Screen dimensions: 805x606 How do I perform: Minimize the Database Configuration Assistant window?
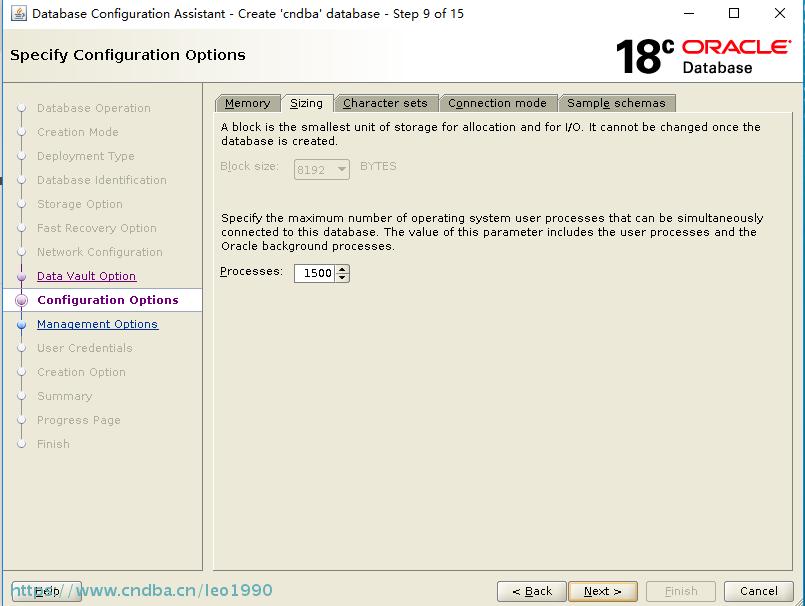coord(689,13)
